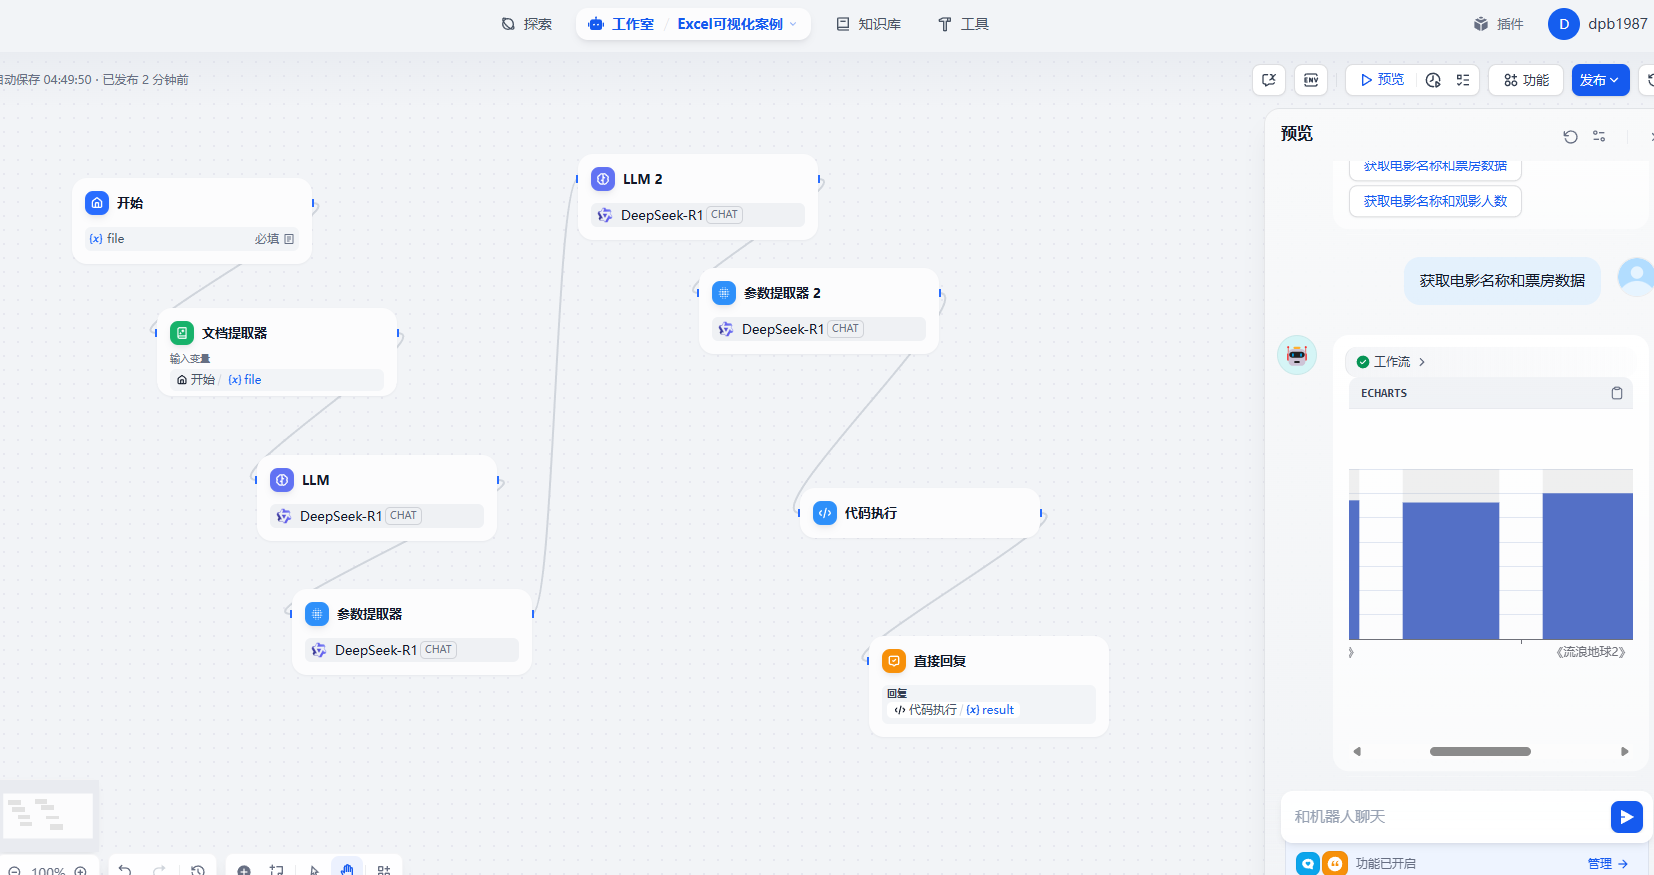
Task: Switch to pointer selection mode
Action: pos(314,869)
